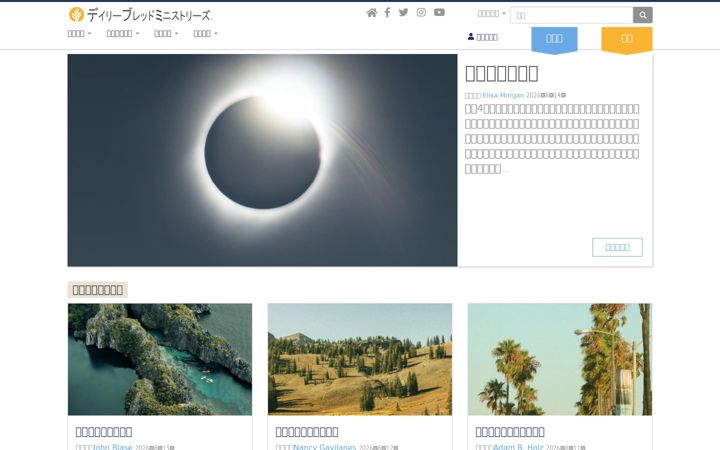
Task: Click the magnifier search button
Action: [x=643, y=15]
